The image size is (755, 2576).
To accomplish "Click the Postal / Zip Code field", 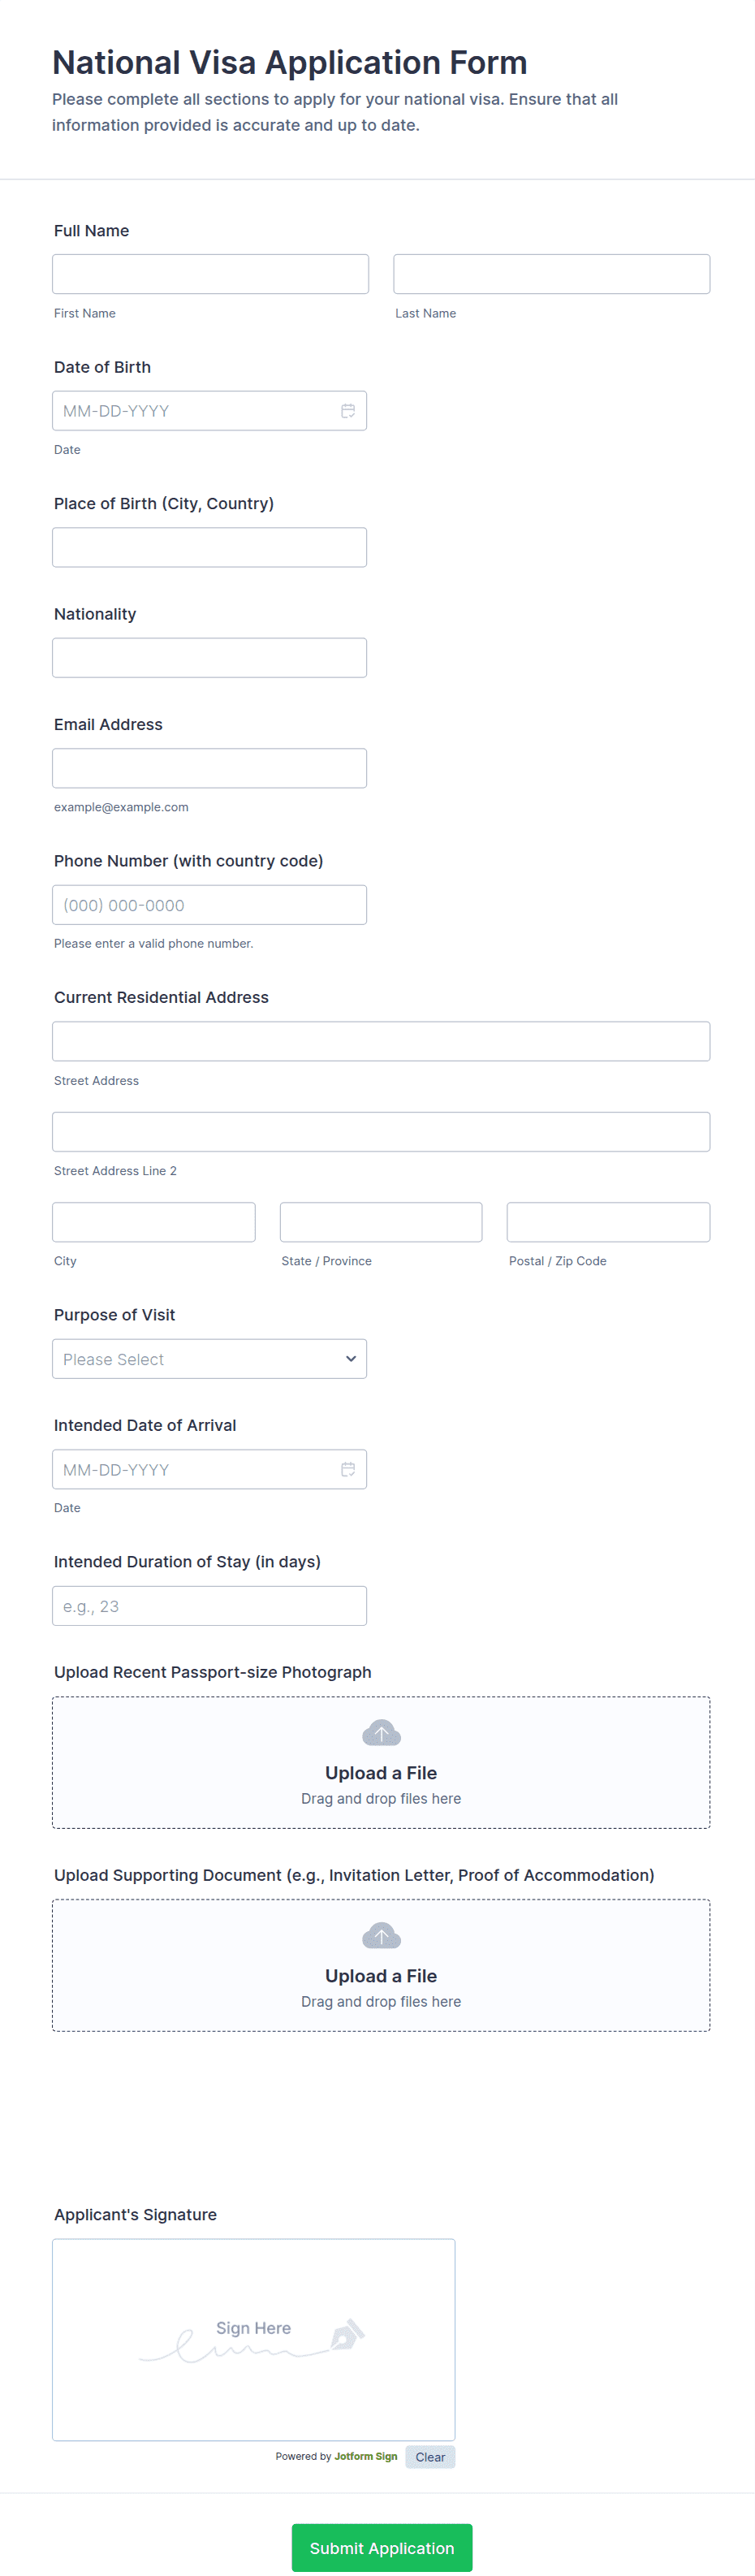I will point(608,1222).
